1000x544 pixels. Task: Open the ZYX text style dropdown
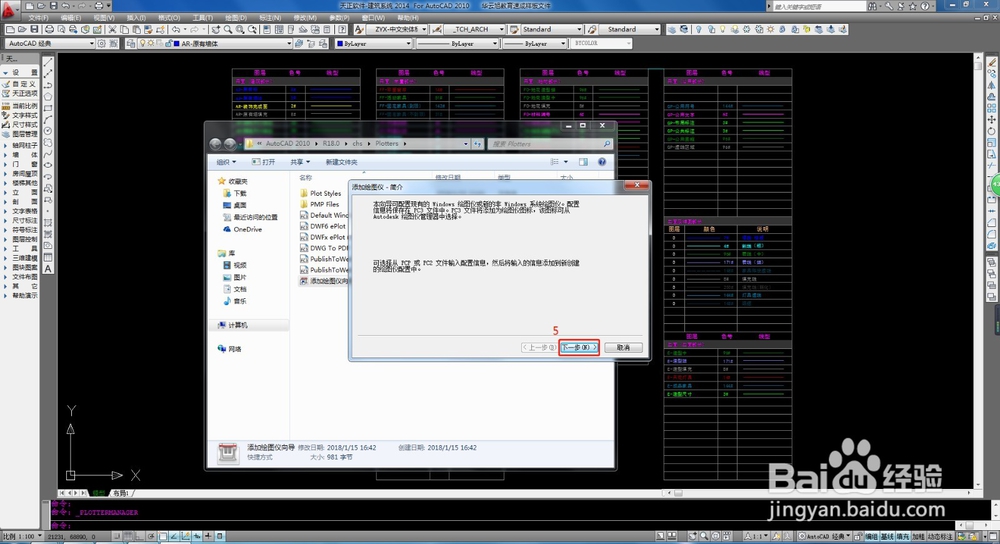(x=397, y=29)
